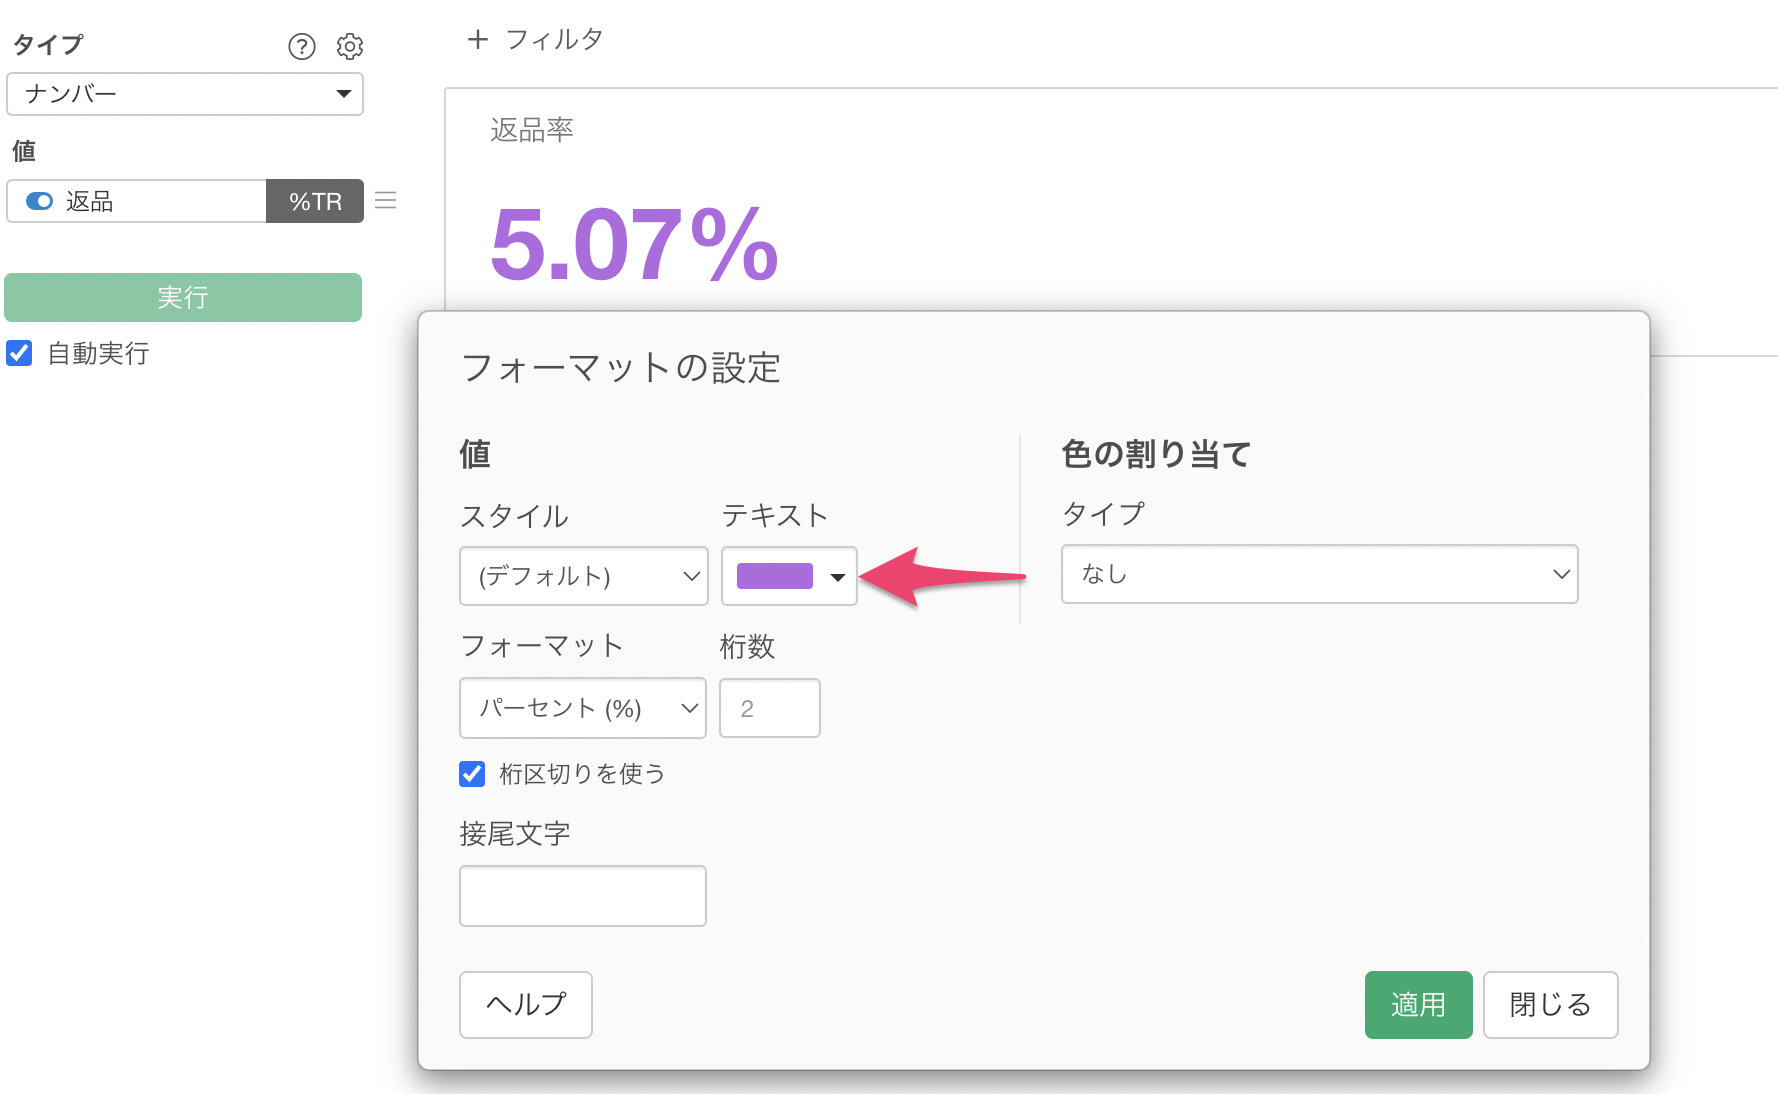
Task: Toggle the 返品 value switch
Action: pyautogui.click(x=40, y=201)
